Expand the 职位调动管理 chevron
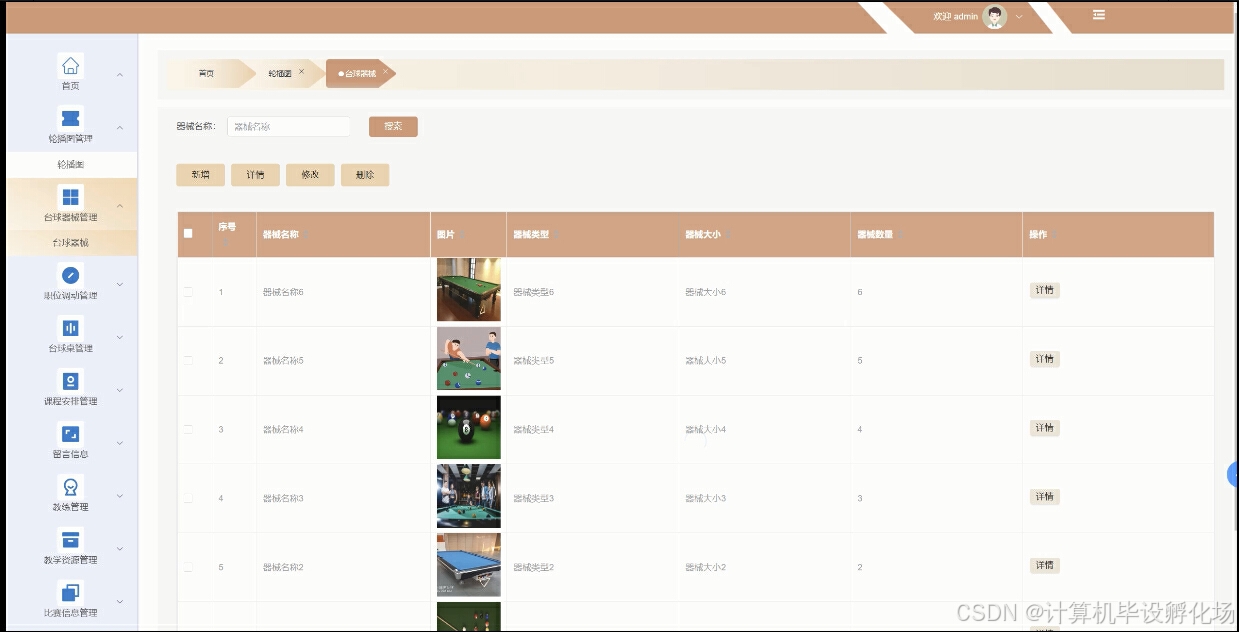Screen dimensions: 1239x632 coord(120,284)
